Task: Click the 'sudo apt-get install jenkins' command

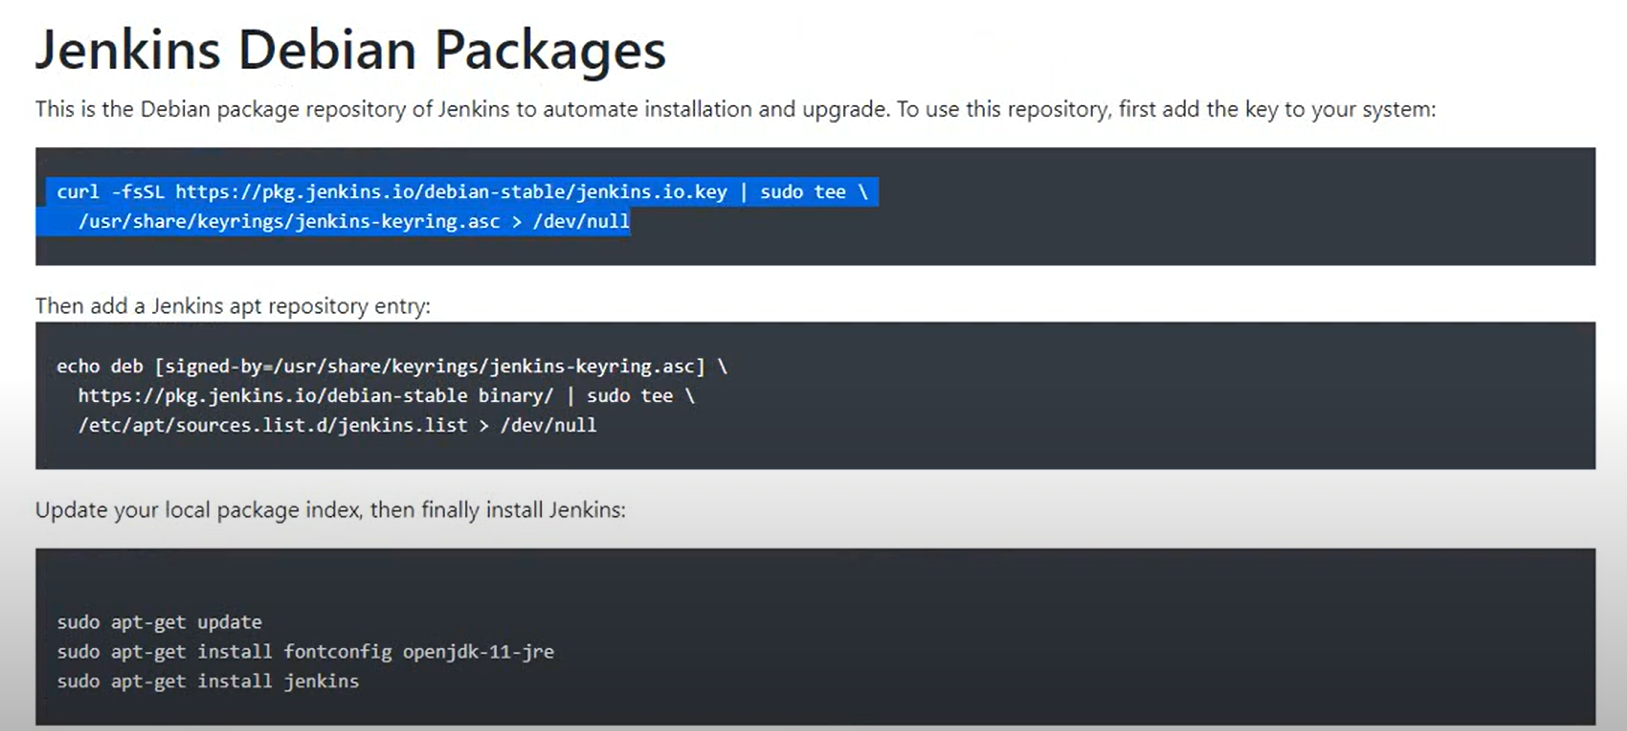Action: (208, 681)
